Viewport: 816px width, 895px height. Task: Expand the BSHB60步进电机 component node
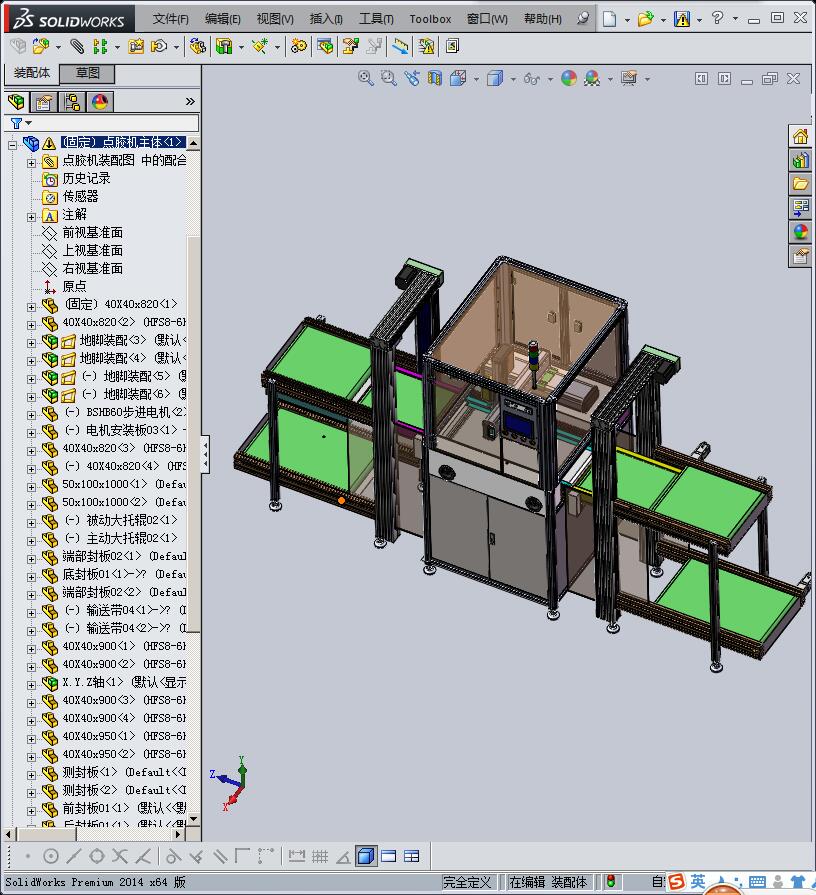[x=31, y=415]
